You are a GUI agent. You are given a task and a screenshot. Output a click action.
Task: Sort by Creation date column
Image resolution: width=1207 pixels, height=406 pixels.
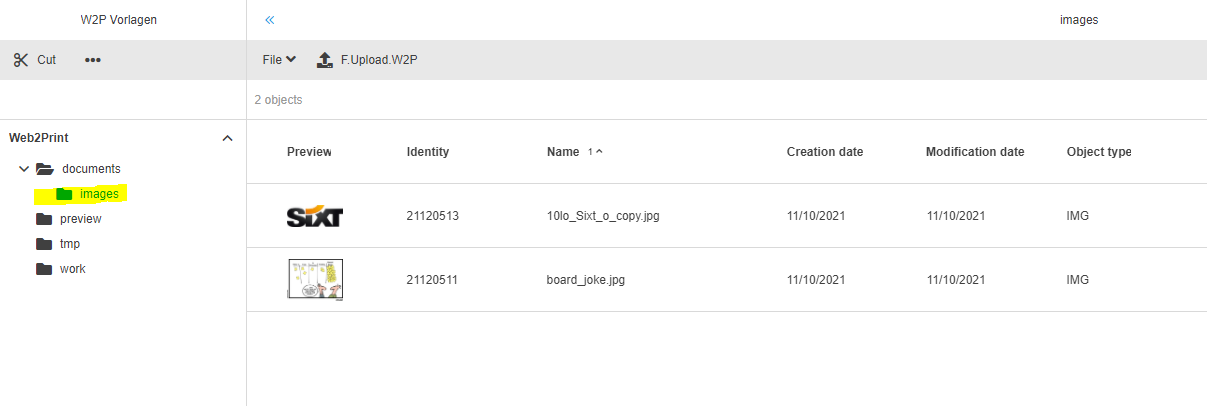tap(825, 152)
